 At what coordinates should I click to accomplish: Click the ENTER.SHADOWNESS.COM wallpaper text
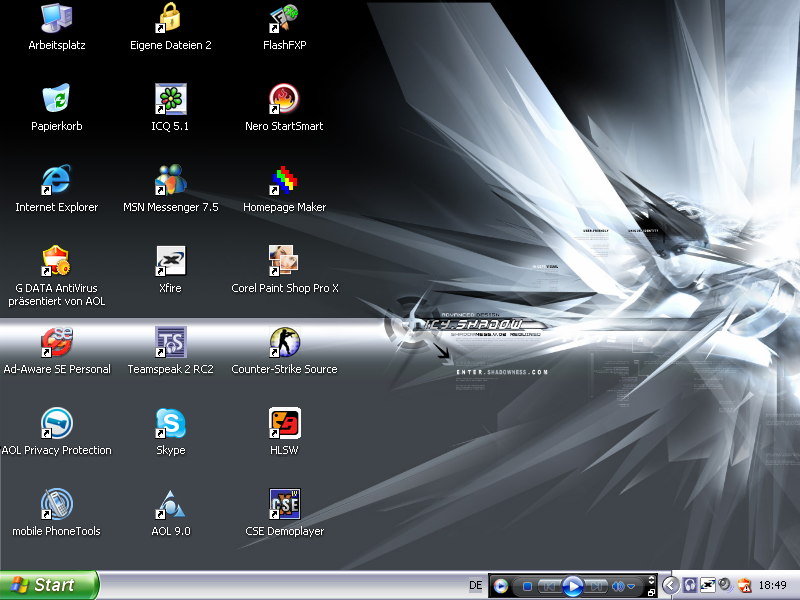(x=502, y=372)
